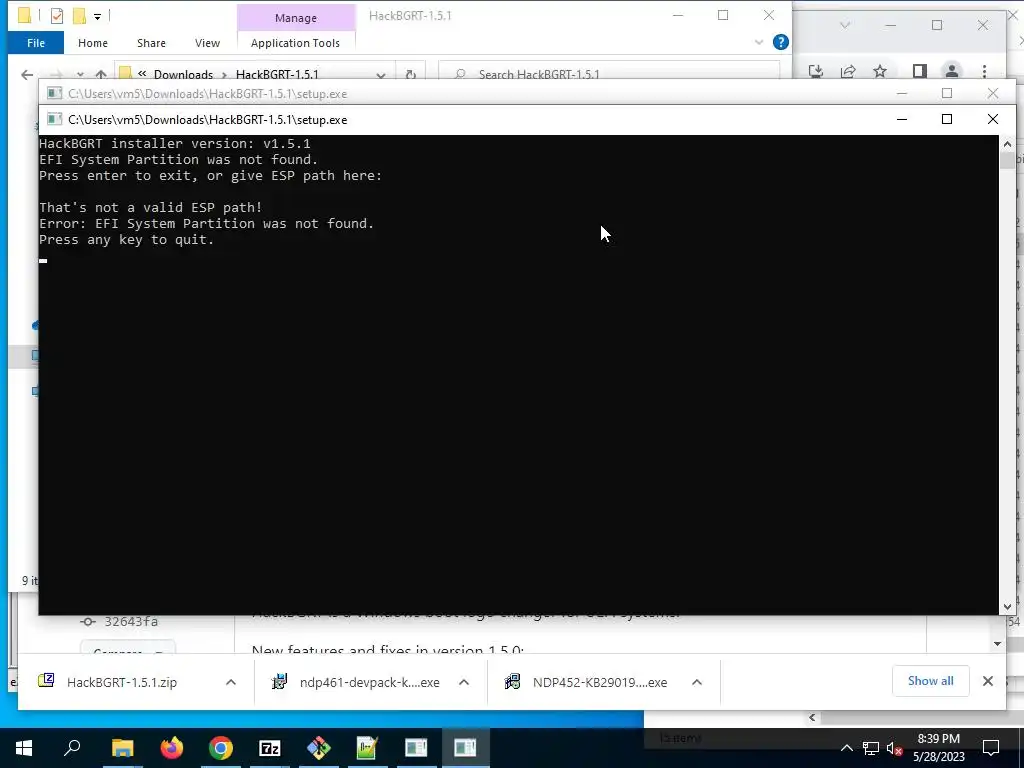This screenshot has height=768, width=1024.
Task: Open the Git diamond icon on taskbar
Action: tap(319, 748)
